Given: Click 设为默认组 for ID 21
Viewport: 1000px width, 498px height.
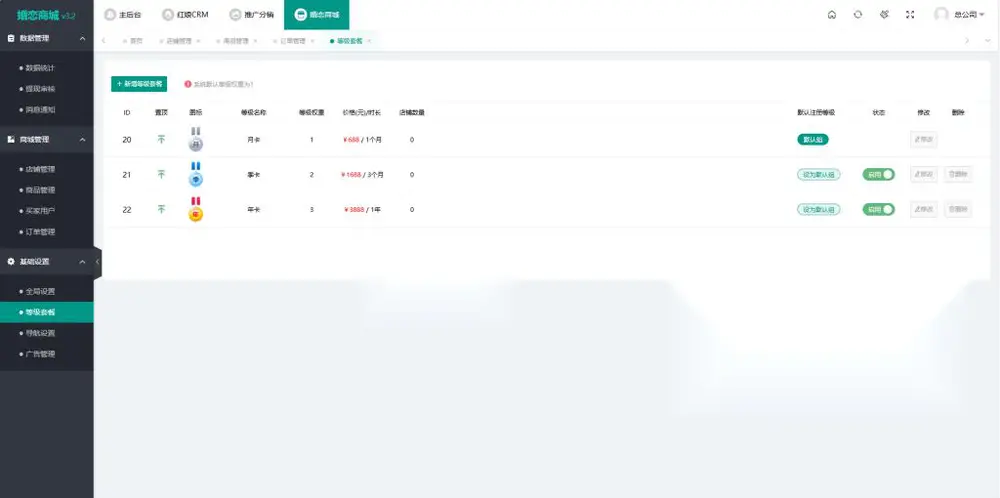Looking at the screenshot, I should pos(818,174).
